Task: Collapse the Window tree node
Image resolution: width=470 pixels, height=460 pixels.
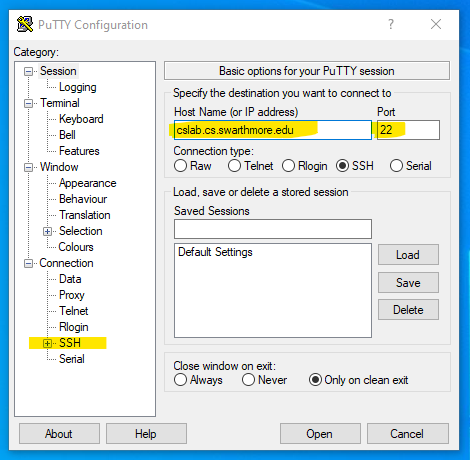Action: coord(29,167)
